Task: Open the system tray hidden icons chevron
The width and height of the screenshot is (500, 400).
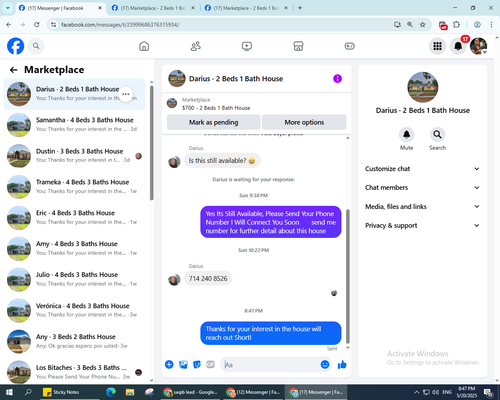Action: (416, 392)
